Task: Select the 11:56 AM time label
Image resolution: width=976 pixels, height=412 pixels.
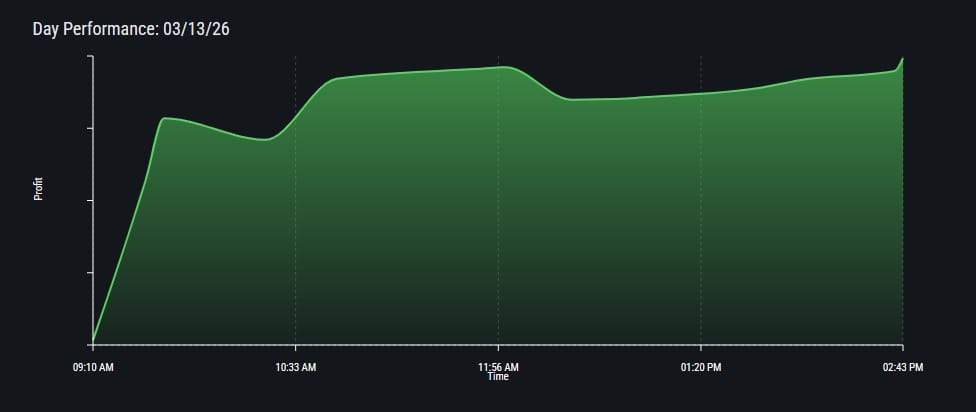Action: [498, 367]
